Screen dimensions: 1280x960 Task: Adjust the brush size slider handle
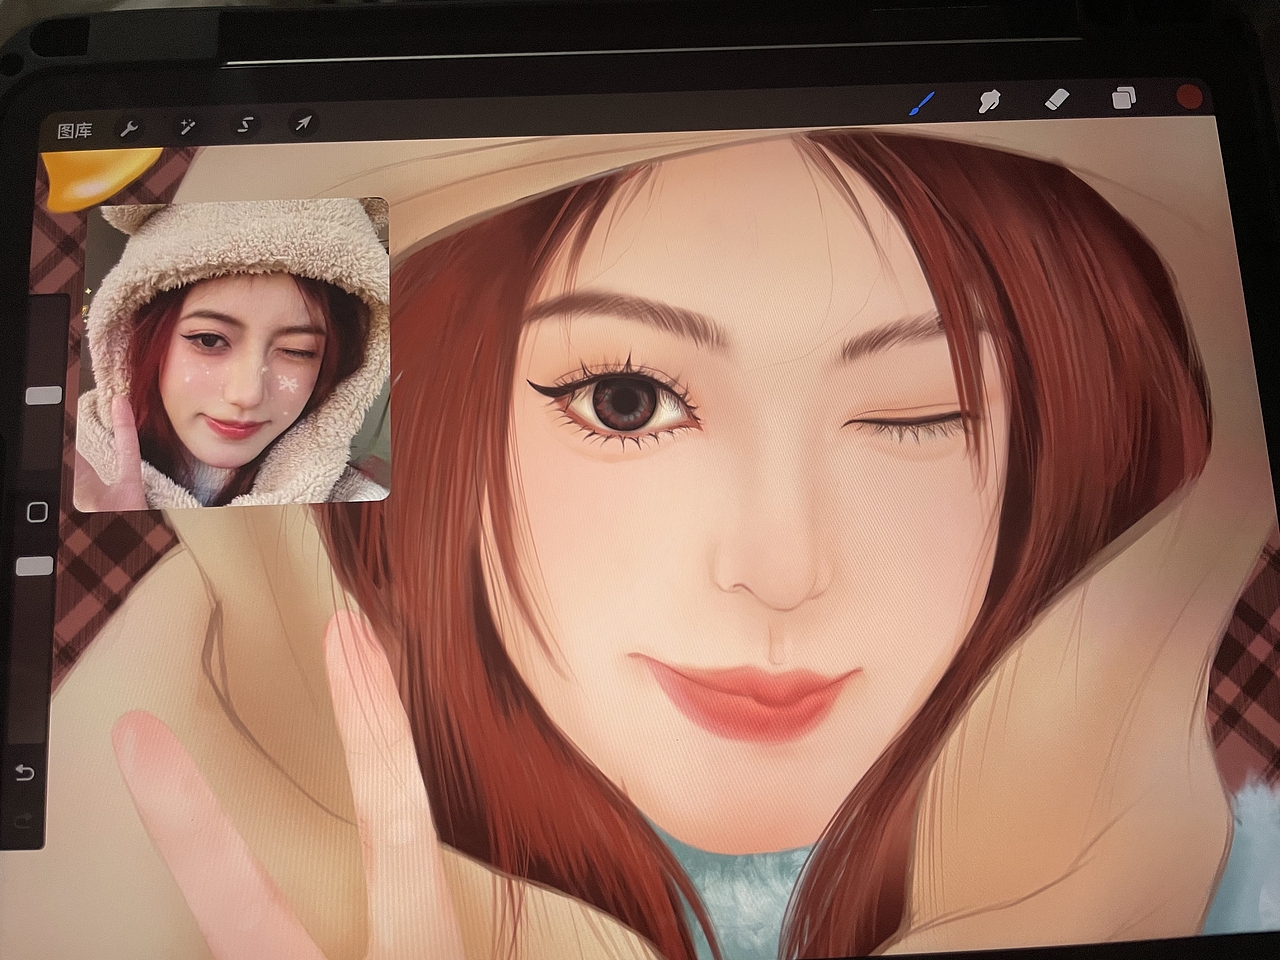tap(44, 395)
